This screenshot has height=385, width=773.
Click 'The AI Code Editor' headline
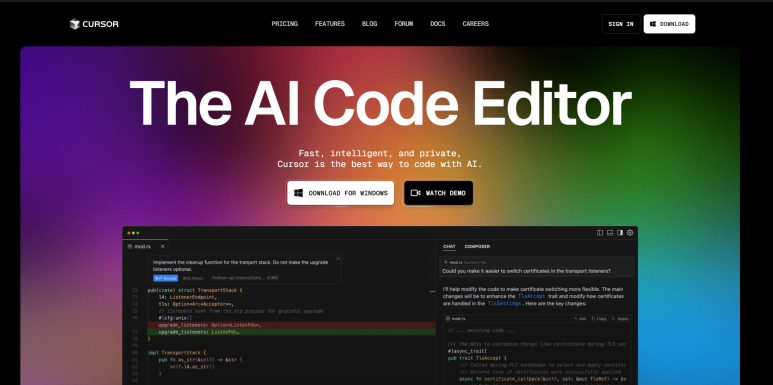[380, 104]
